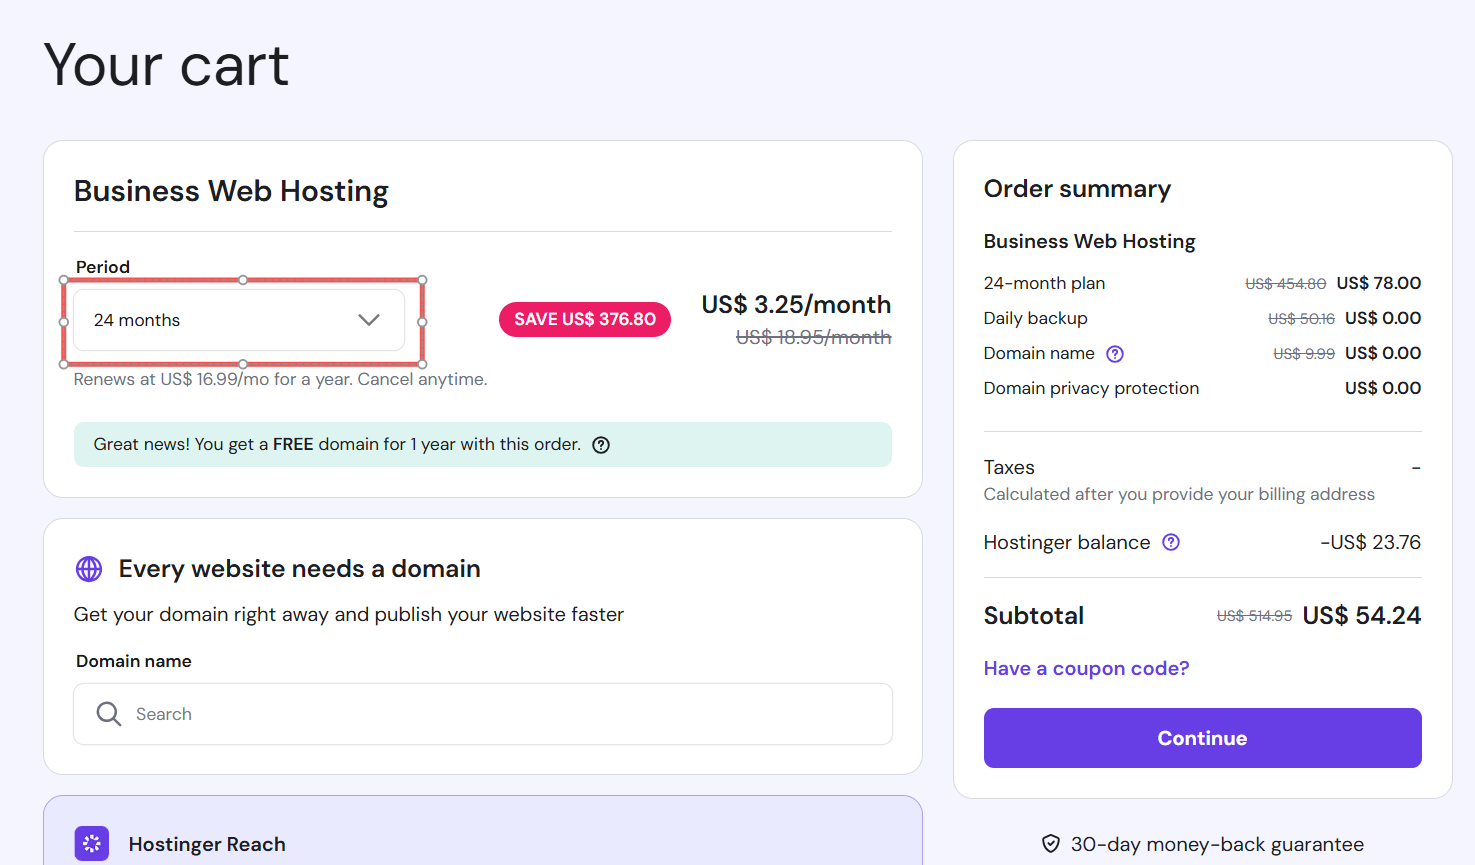Image resolution: width=1475 pixels, height=865 pixels.
Task: Show info for Domain name in summary
Action: [1115, 354]
